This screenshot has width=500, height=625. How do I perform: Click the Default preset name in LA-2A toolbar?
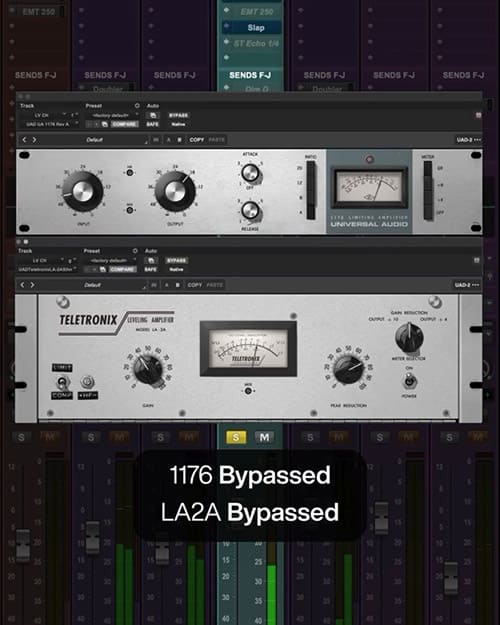[x=93, y=285]
